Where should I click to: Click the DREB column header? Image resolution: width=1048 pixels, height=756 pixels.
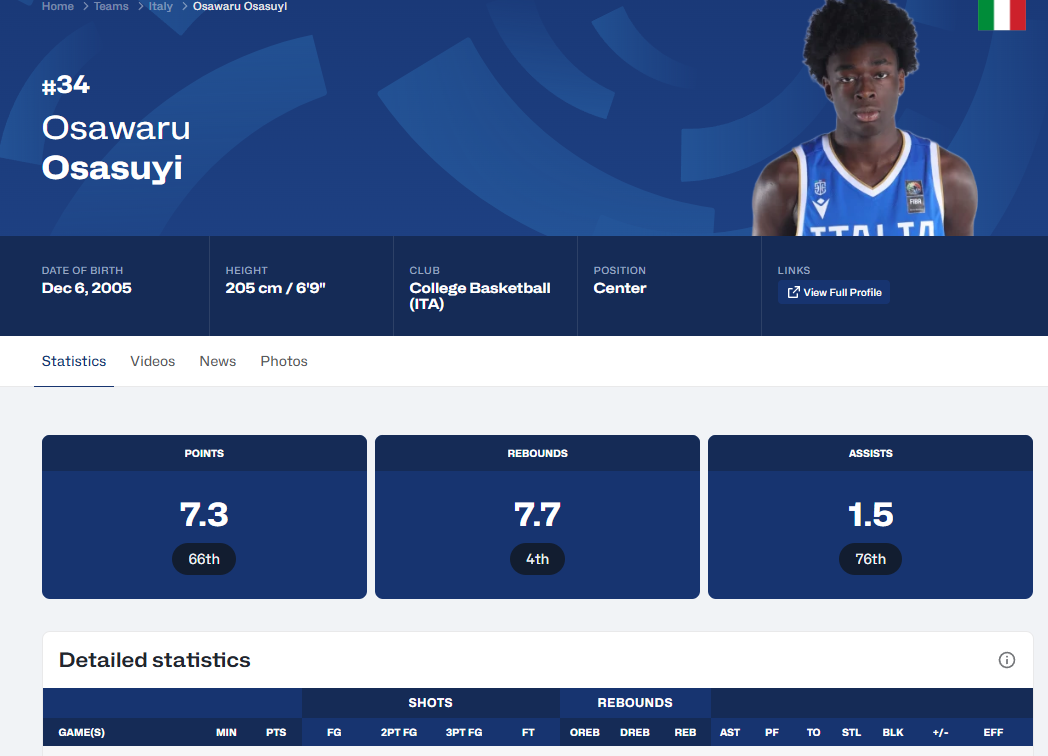[x=635, y=732]
